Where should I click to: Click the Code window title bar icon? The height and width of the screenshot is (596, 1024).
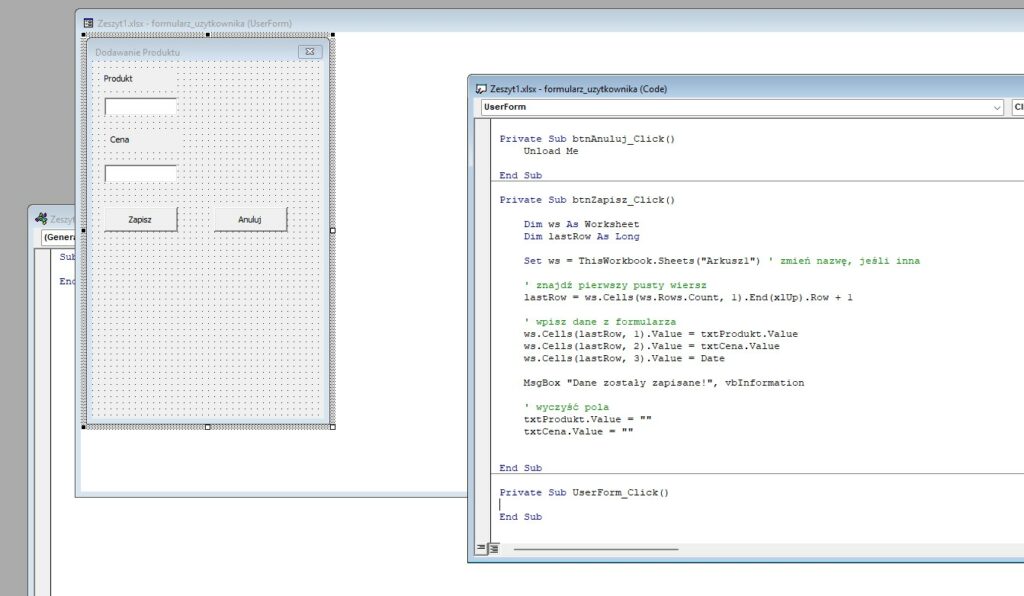click(481, 89)
